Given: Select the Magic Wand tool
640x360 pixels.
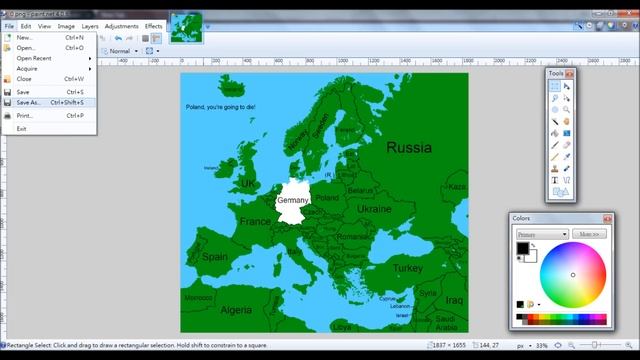Looking at the screenshot, I should pos(555,122).
